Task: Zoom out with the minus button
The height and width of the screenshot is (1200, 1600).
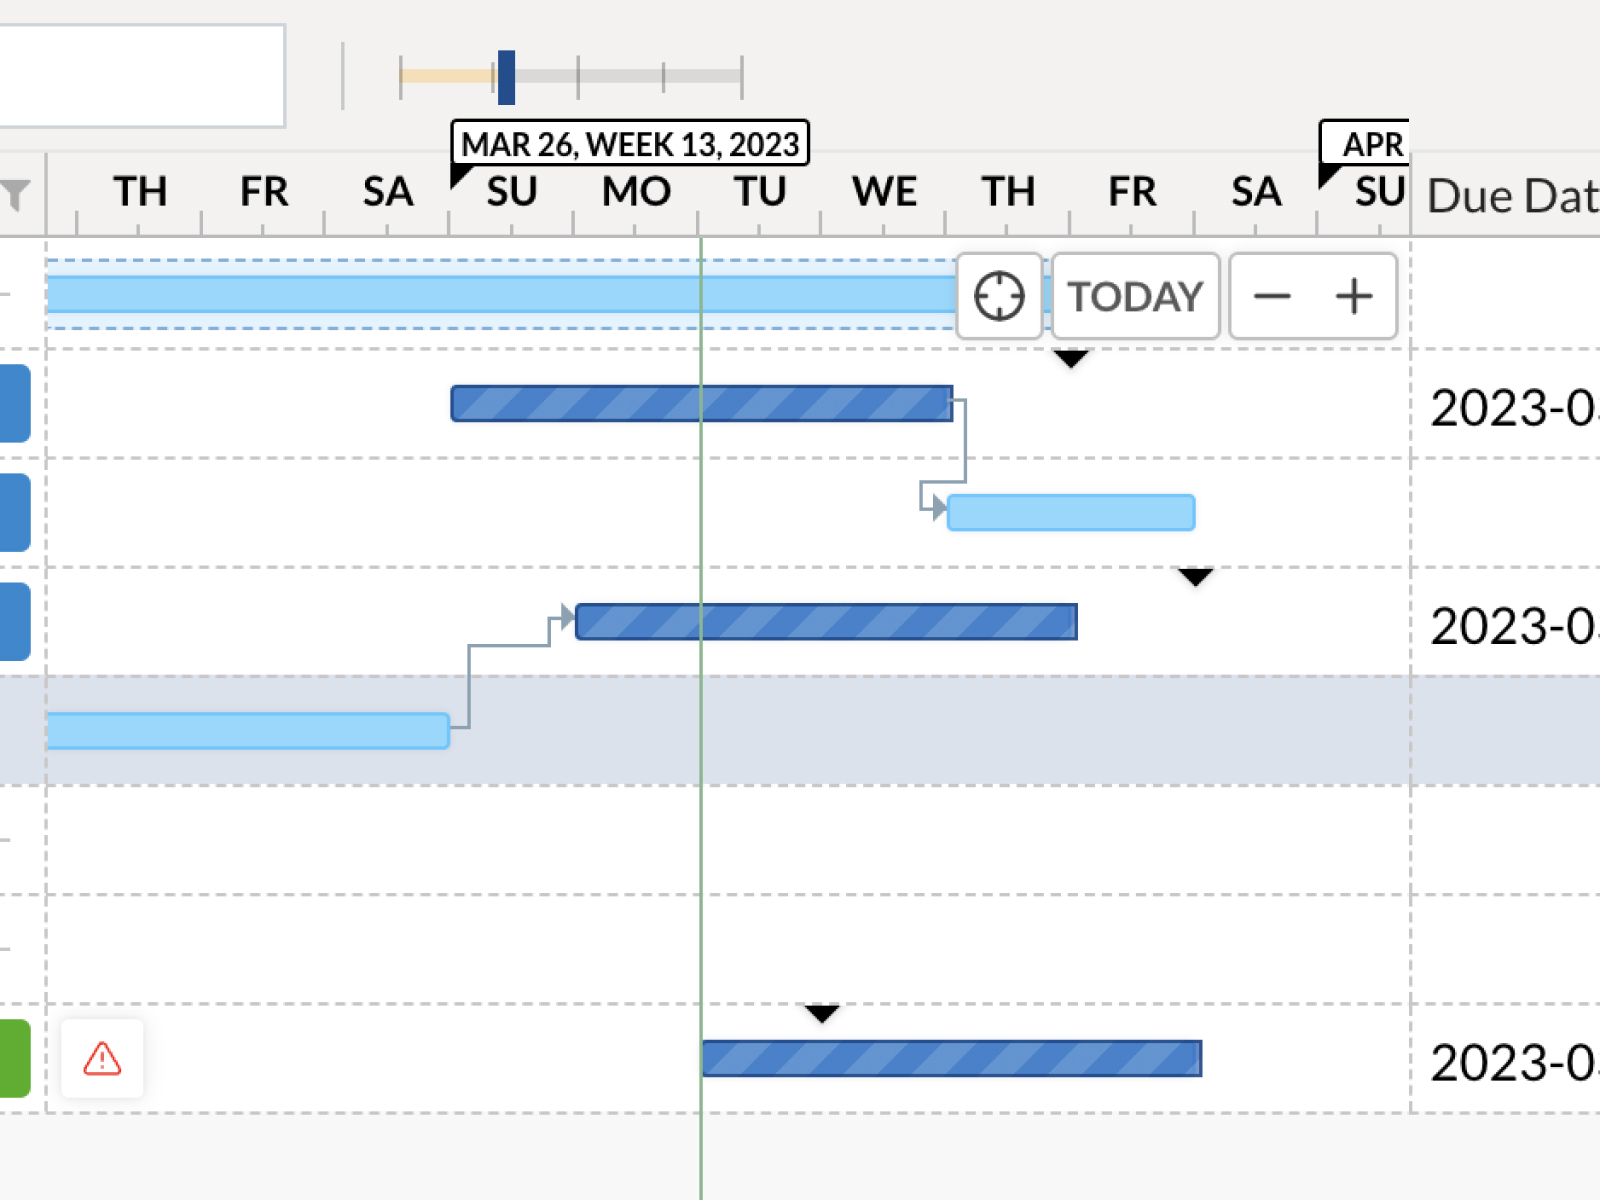Action: [x=1272, y=296]
